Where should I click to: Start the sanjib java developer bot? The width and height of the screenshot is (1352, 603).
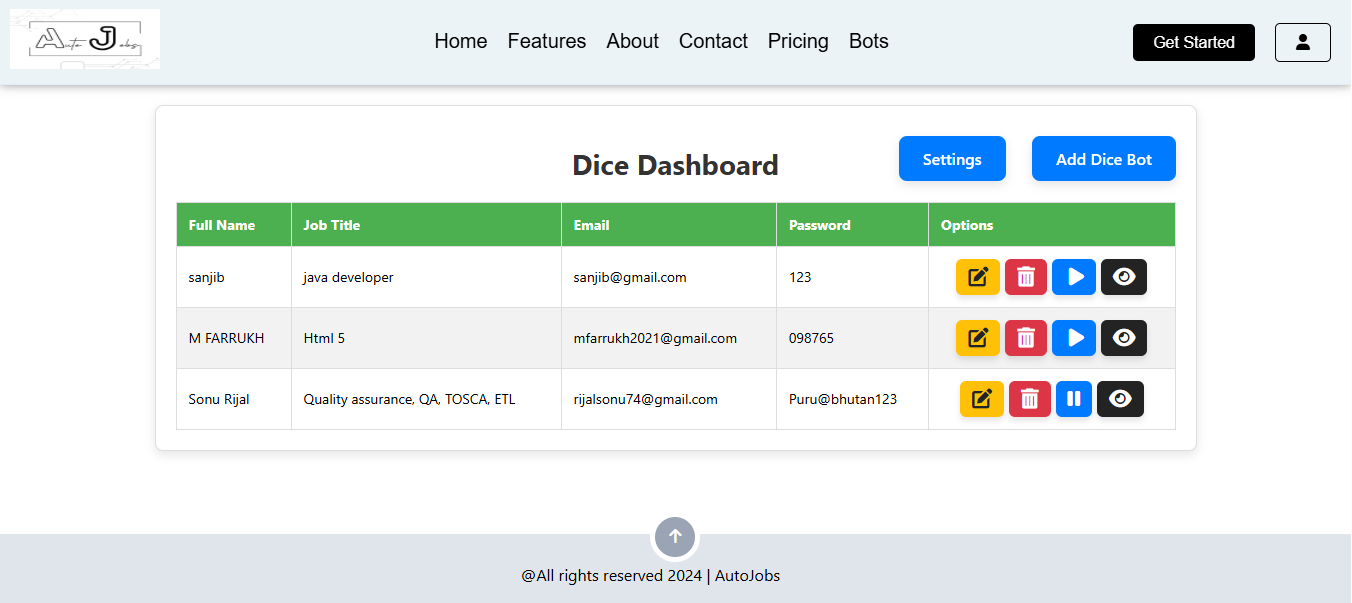click(1073, 277)
